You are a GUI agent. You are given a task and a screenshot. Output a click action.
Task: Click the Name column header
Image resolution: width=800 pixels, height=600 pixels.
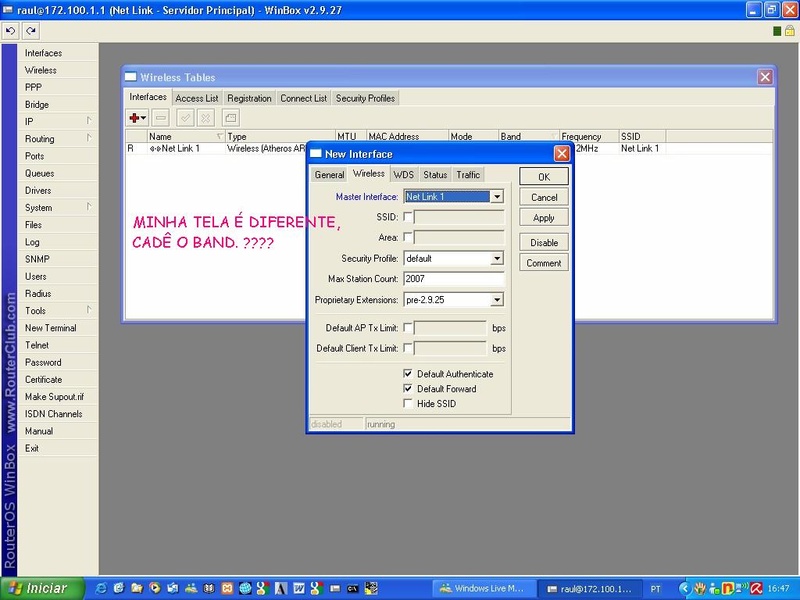point(186,136)
